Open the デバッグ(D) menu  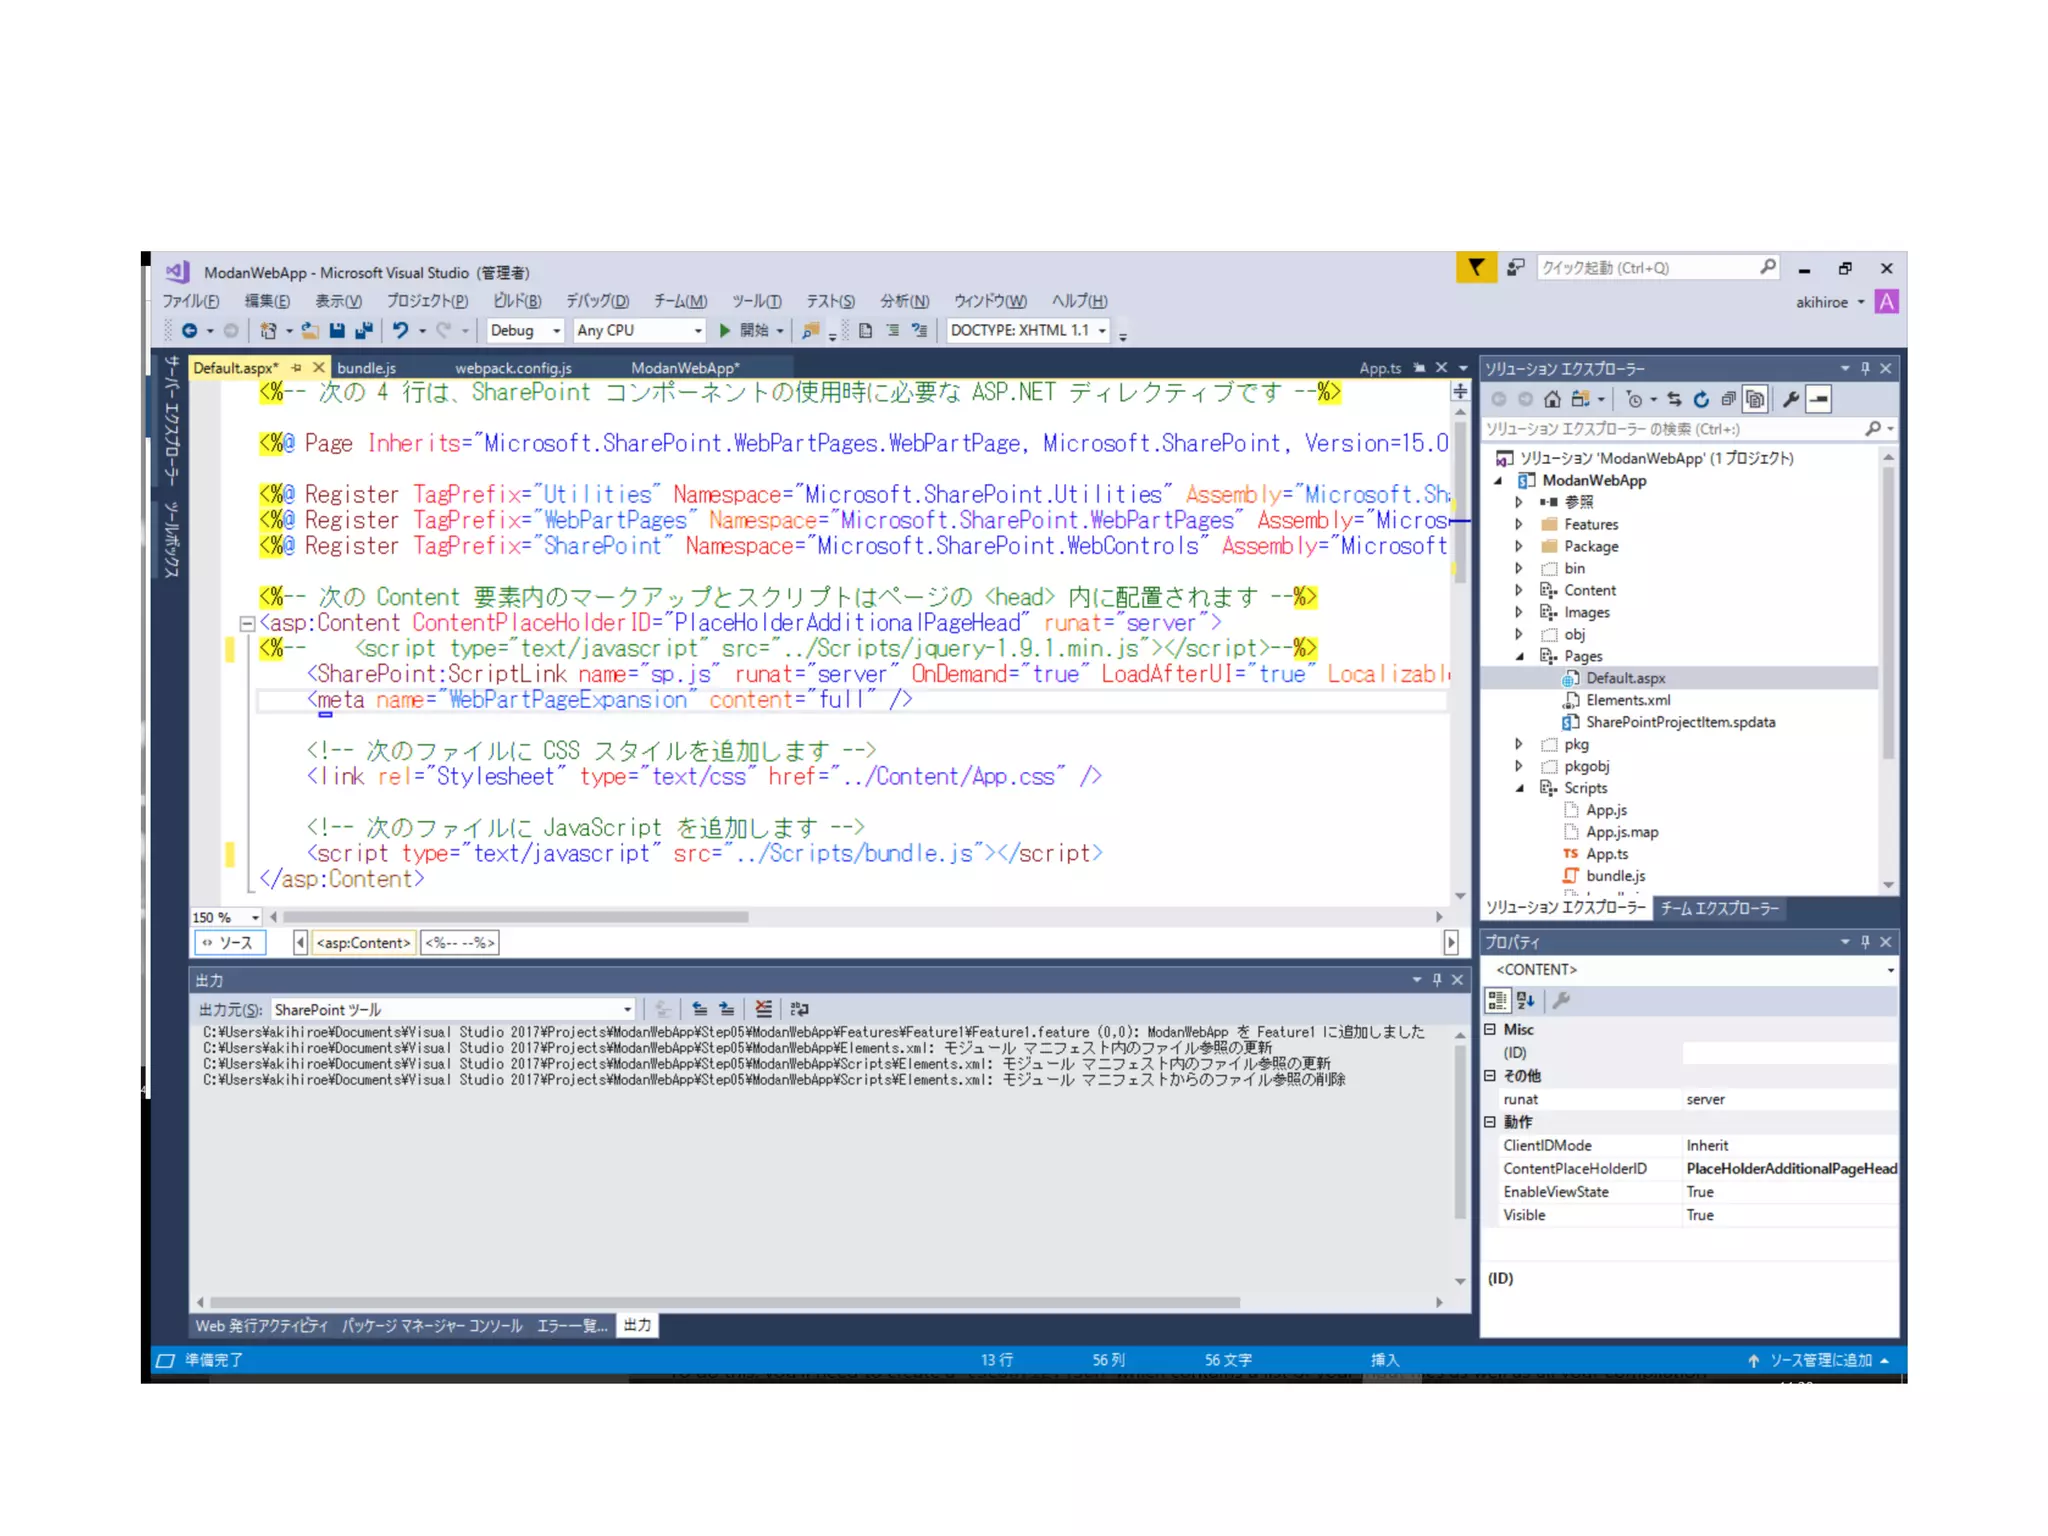597,301
